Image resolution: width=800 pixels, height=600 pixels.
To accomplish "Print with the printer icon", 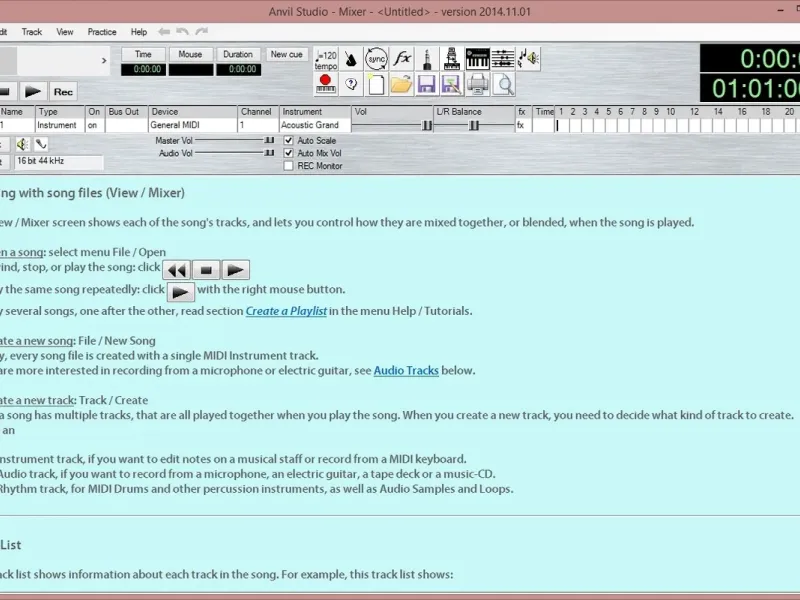I will click(x=478, y=85).
